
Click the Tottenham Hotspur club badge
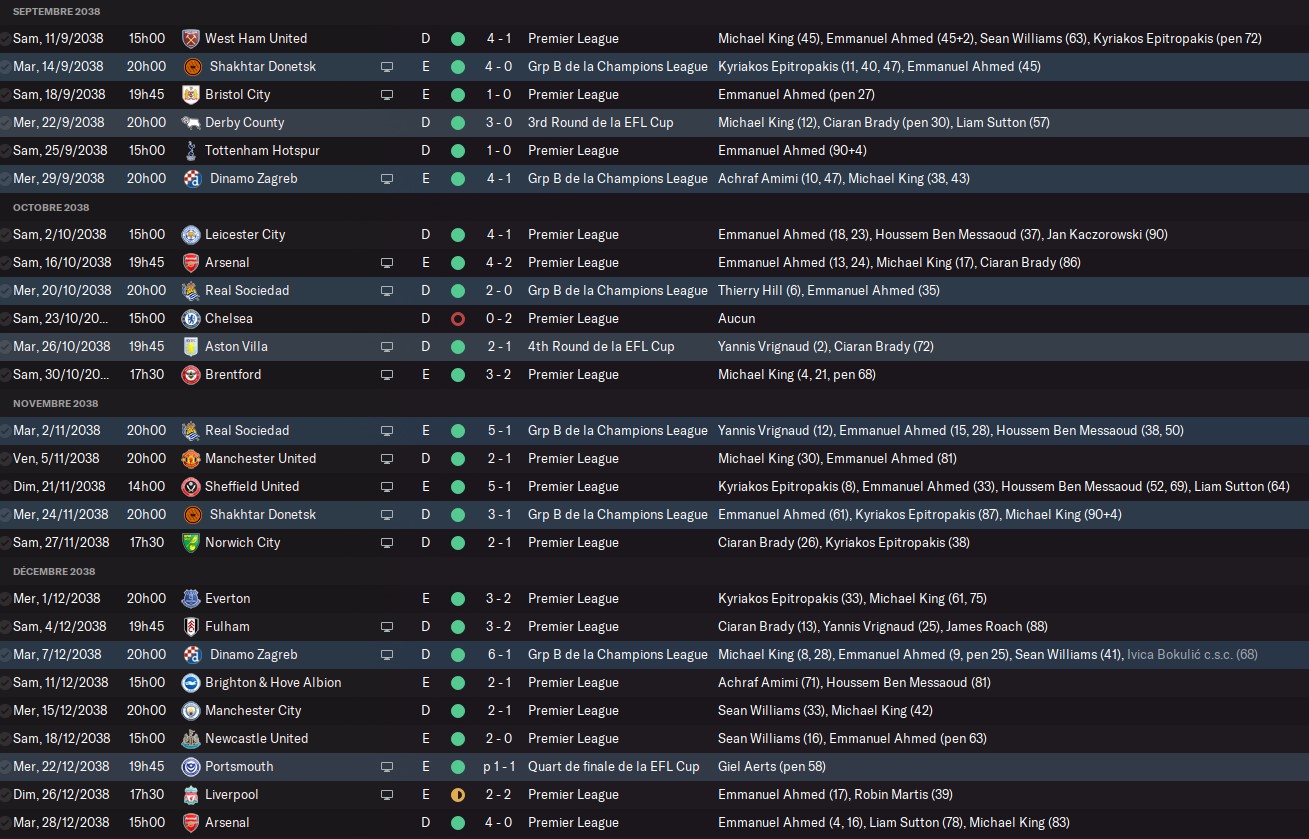pos(190,150)
